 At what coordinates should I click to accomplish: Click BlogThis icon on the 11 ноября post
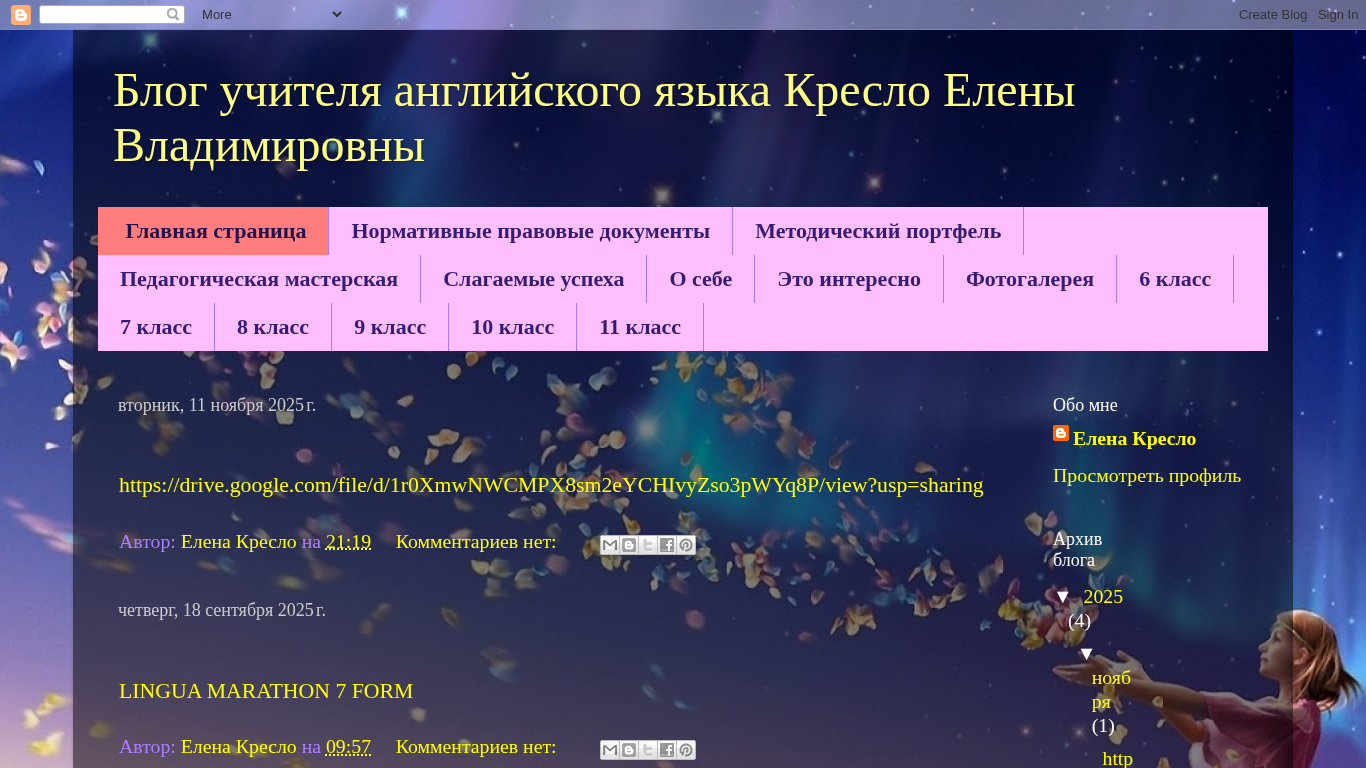[629, 545]
